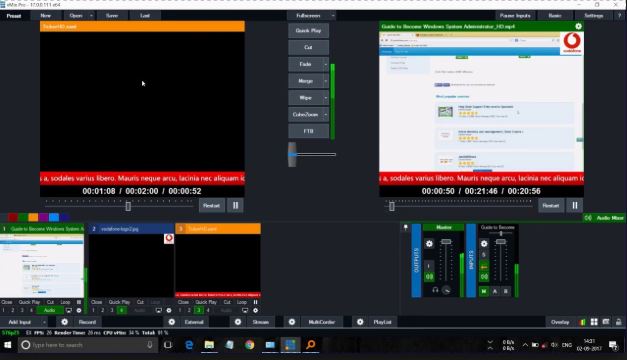
Task: Click New preset menu button
Action: coord(46,16)
